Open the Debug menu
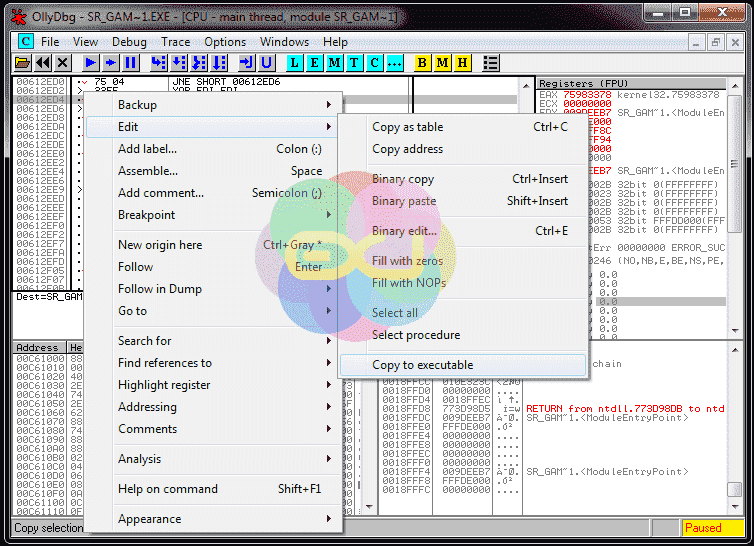This screenshot has width=754, height=546. (129, 42)
